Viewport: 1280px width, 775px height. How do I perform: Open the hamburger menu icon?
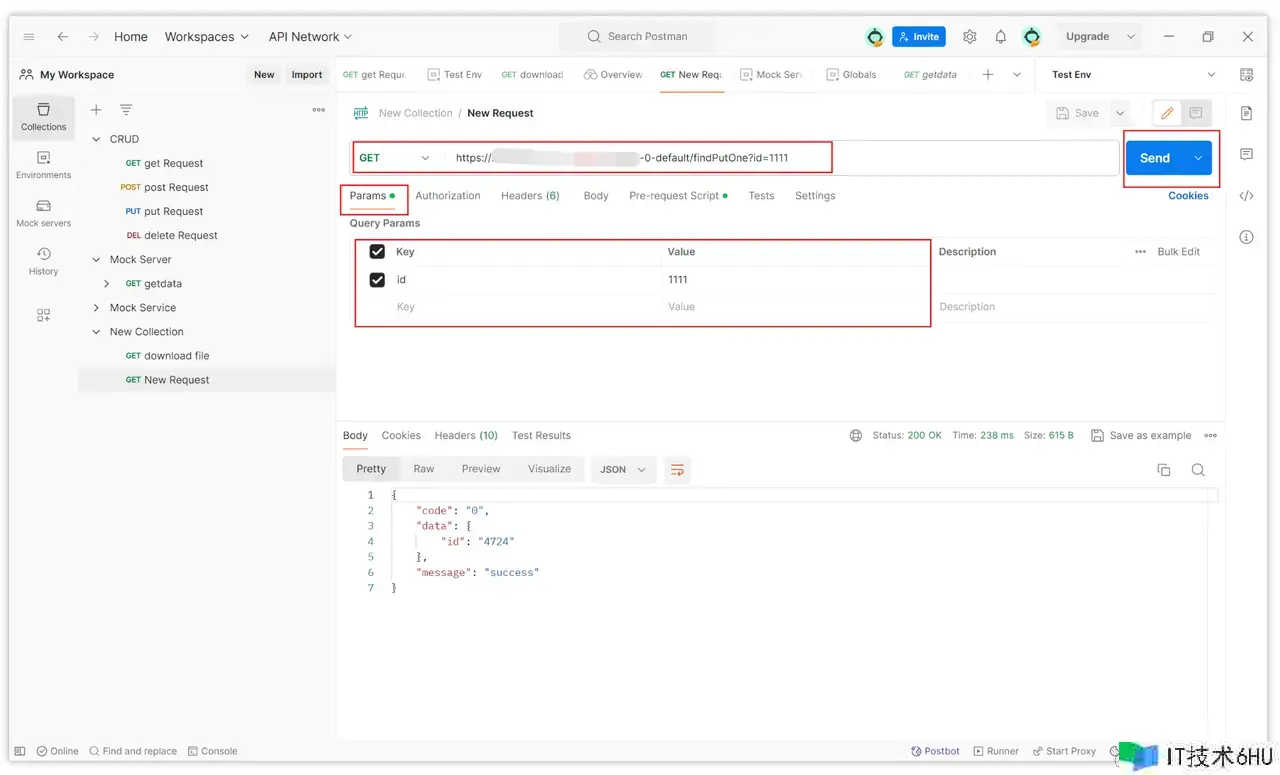click(29, 37)
